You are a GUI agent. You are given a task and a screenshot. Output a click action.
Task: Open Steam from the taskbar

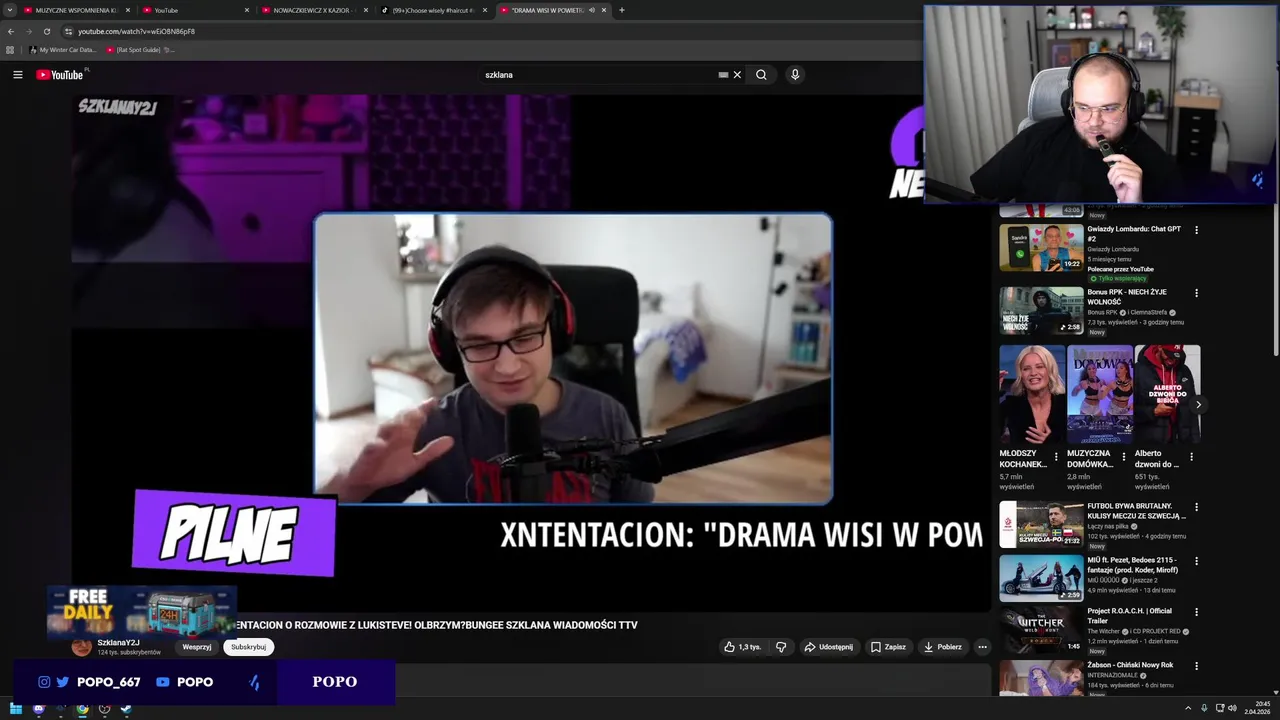126,709
